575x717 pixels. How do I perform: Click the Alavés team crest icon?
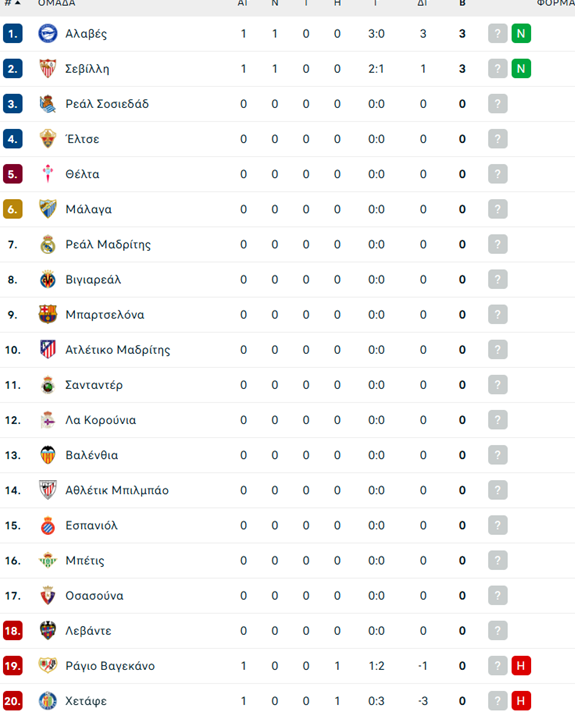48,33
